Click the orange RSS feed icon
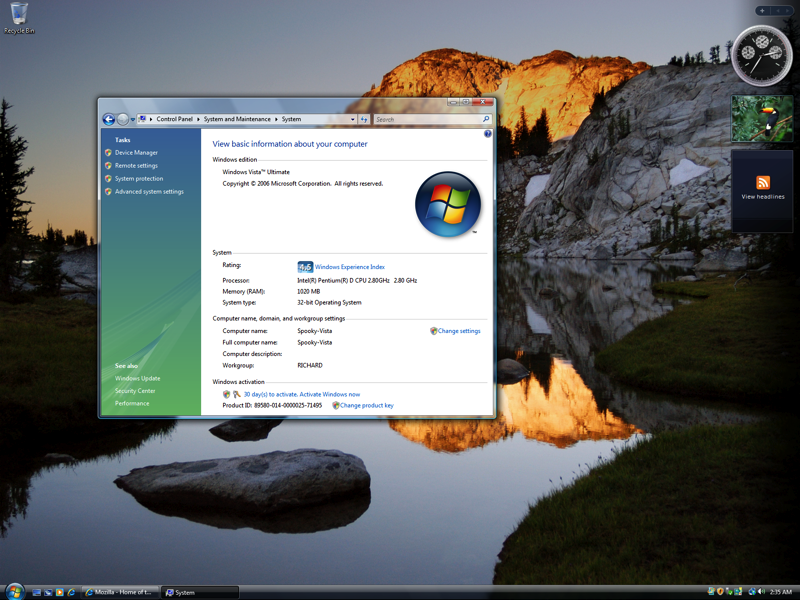The image size is (800, 600). pyautogui.click(x=763, y=182)
